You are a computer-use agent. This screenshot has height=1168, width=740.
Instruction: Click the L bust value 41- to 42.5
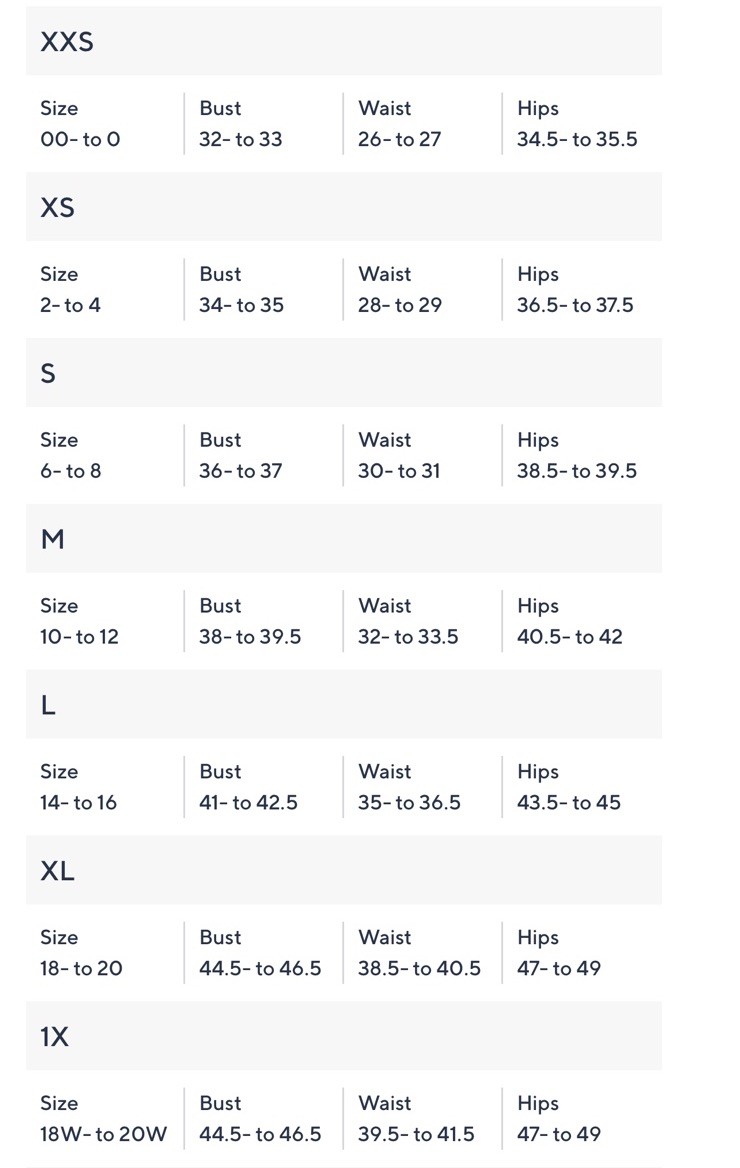pos(248,803)
